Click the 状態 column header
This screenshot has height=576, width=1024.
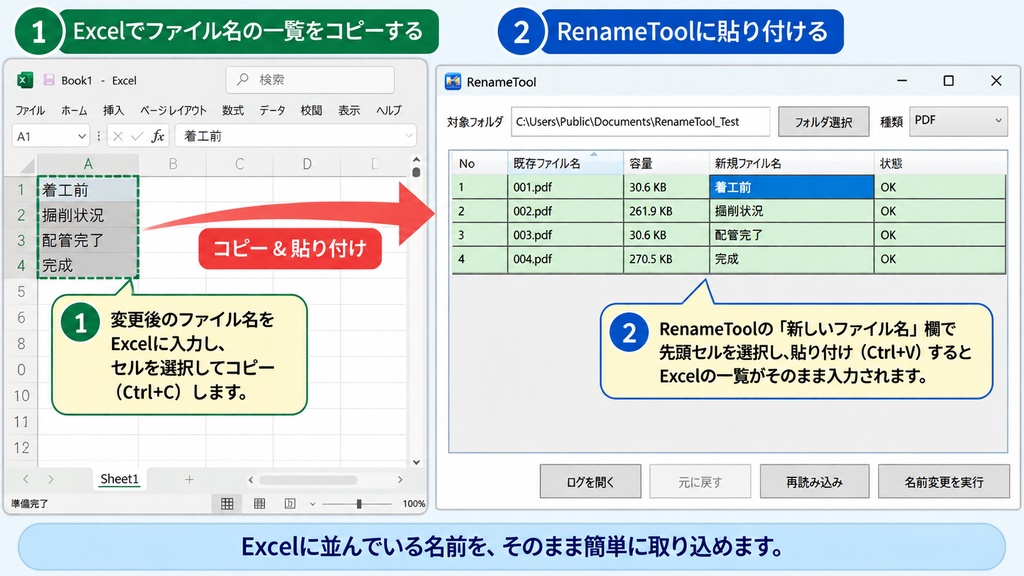(940, 163)
